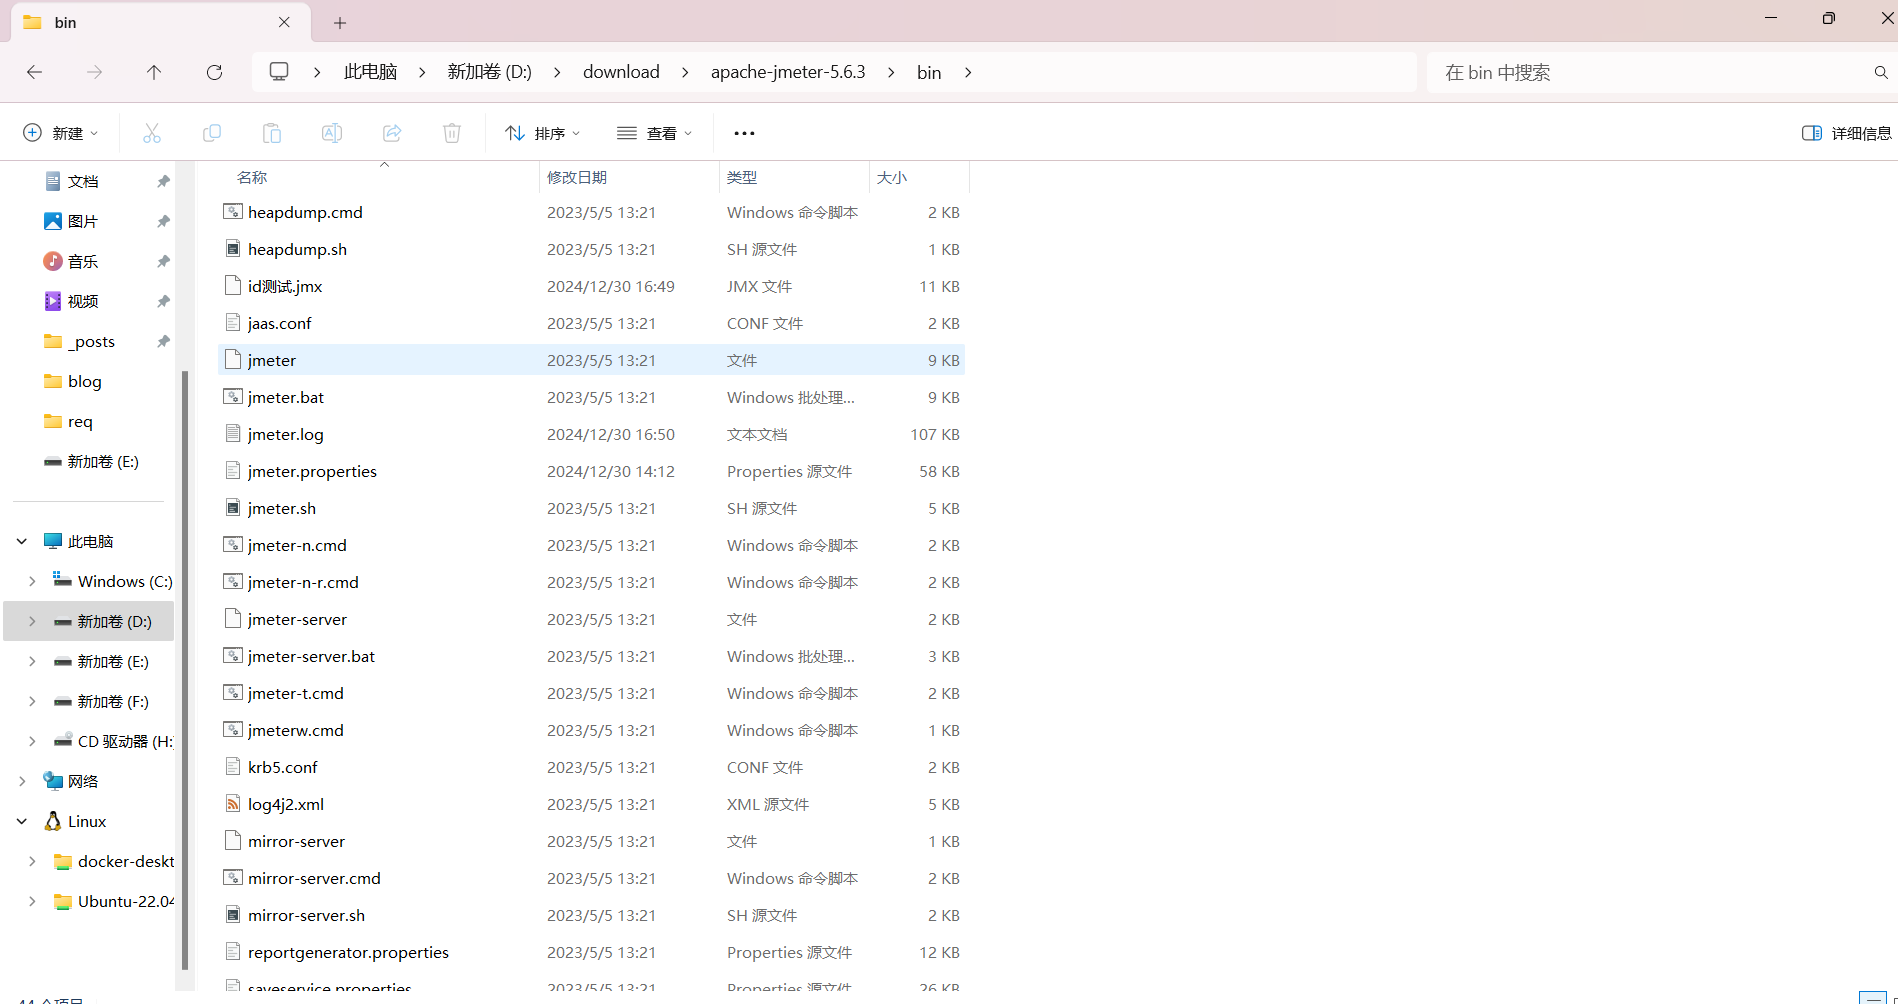The height and width of the screenshot is (1004, 1898).
Task: Select the reportgenerator.properties file
Action: tap(591, 952)
